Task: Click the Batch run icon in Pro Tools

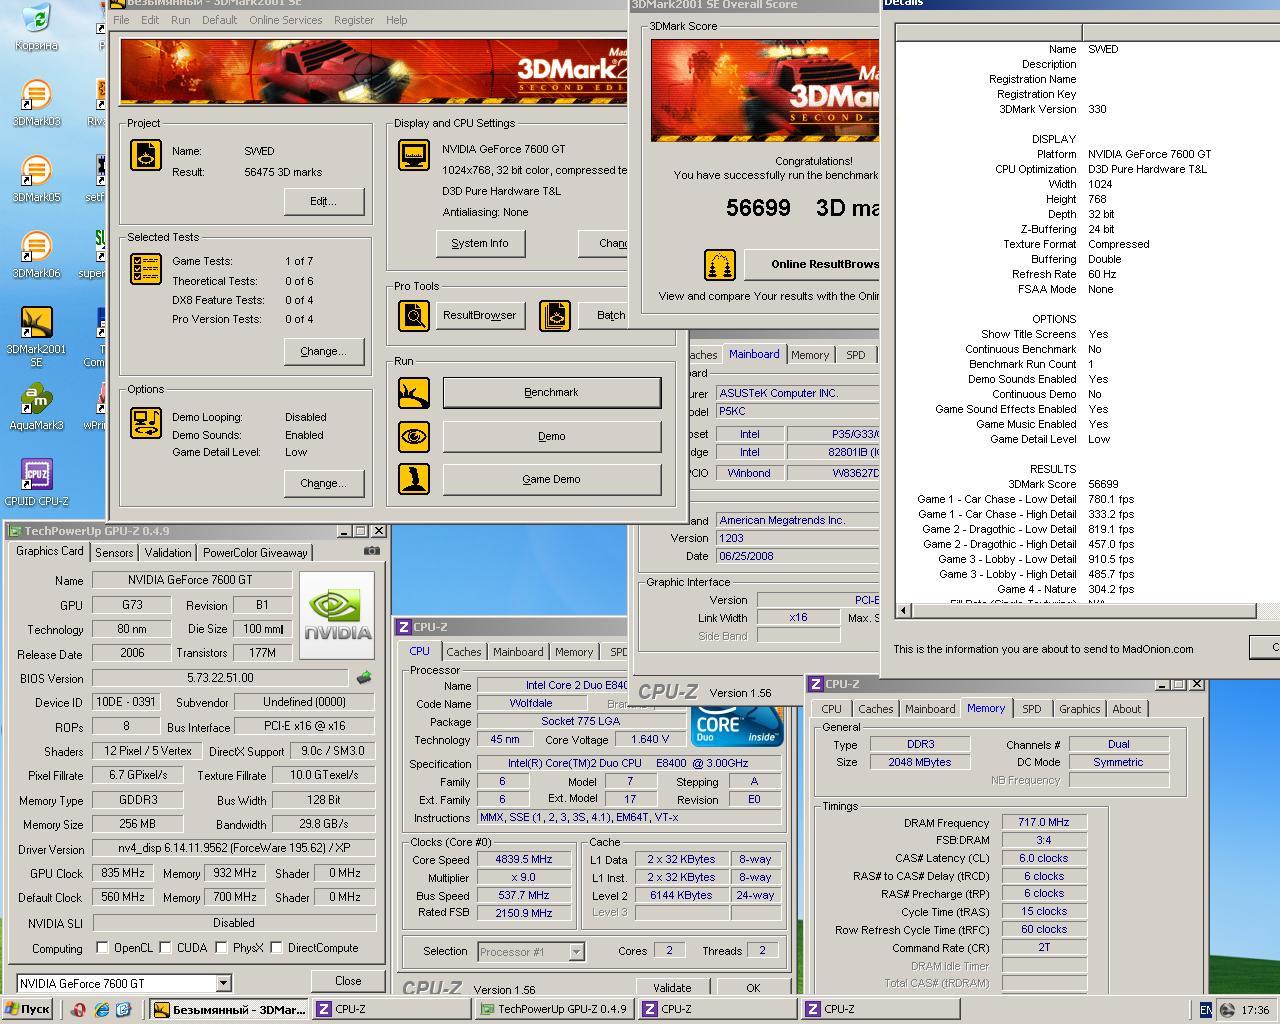Action: [x=554, y=315]
